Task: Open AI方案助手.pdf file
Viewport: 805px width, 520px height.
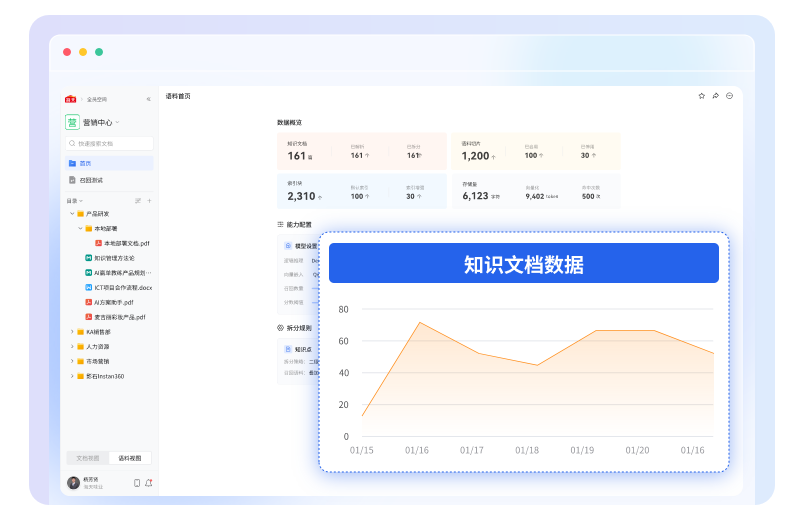Action: click(x=109, y=302)
